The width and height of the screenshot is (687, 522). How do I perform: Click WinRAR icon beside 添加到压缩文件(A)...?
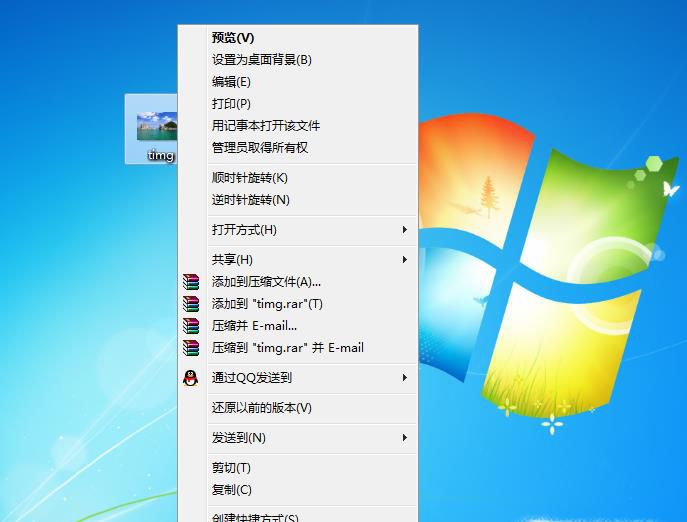[191, 282]
